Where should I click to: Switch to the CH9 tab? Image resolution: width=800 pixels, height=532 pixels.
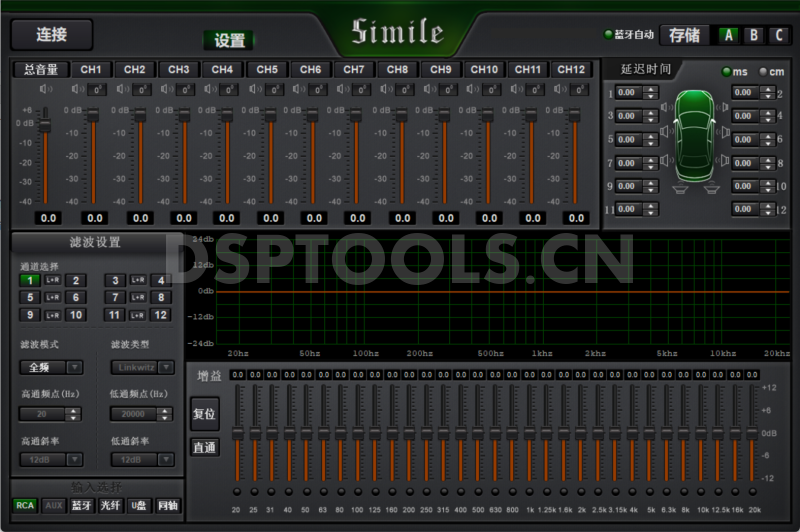441,69
